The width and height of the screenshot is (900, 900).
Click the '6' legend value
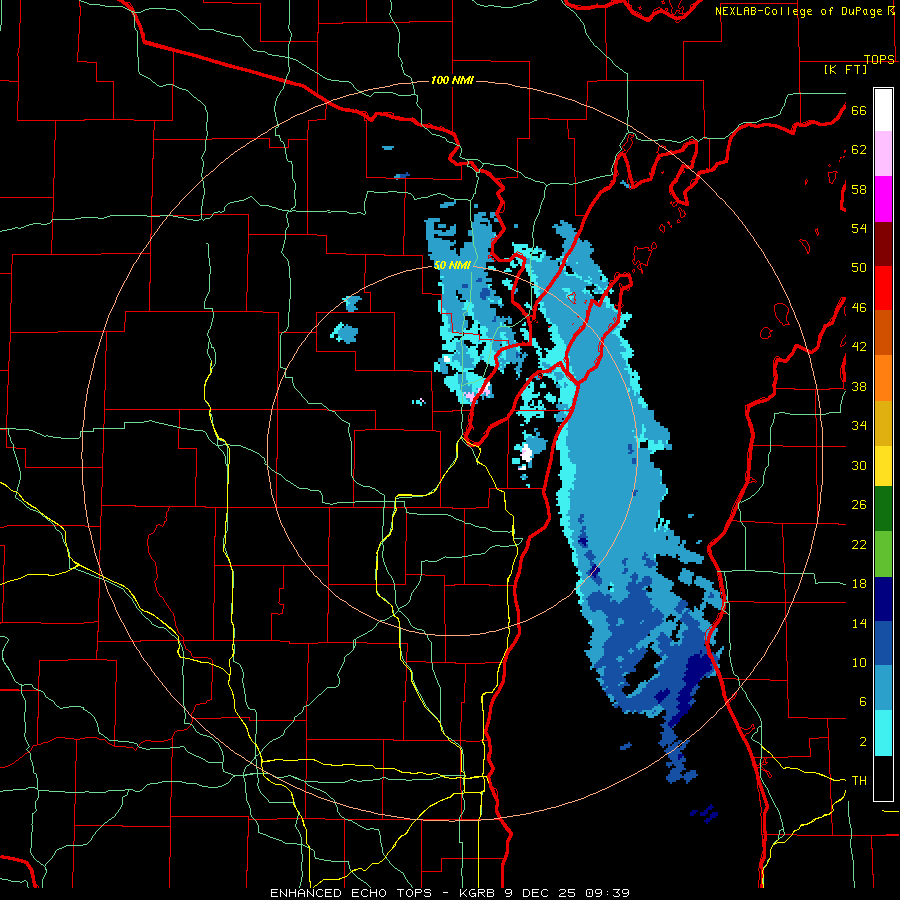point(863,702)
